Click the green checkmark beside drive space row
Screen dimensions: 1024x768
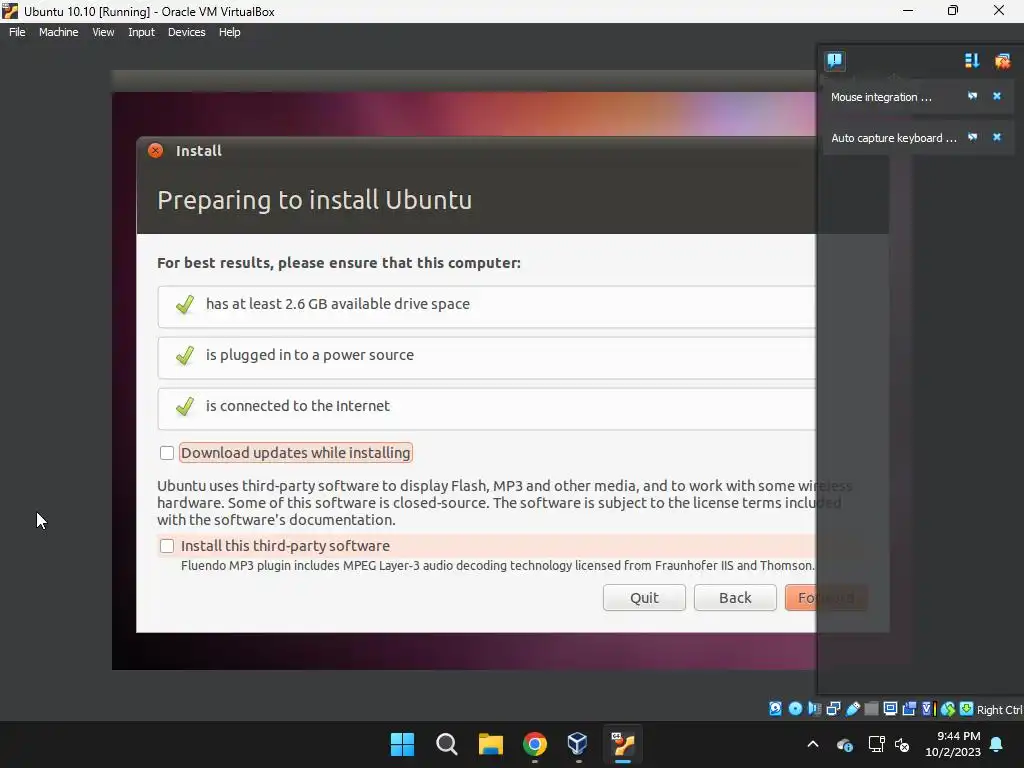click(x=185, y=304)
